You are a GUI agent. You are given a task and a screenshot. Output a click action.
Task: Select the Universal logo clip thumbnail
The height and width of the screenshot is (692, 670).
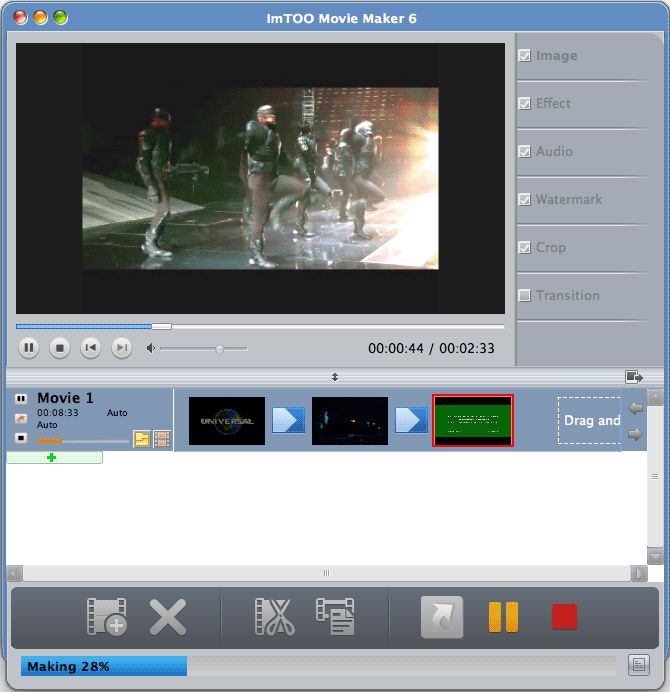tap(227, 421)
